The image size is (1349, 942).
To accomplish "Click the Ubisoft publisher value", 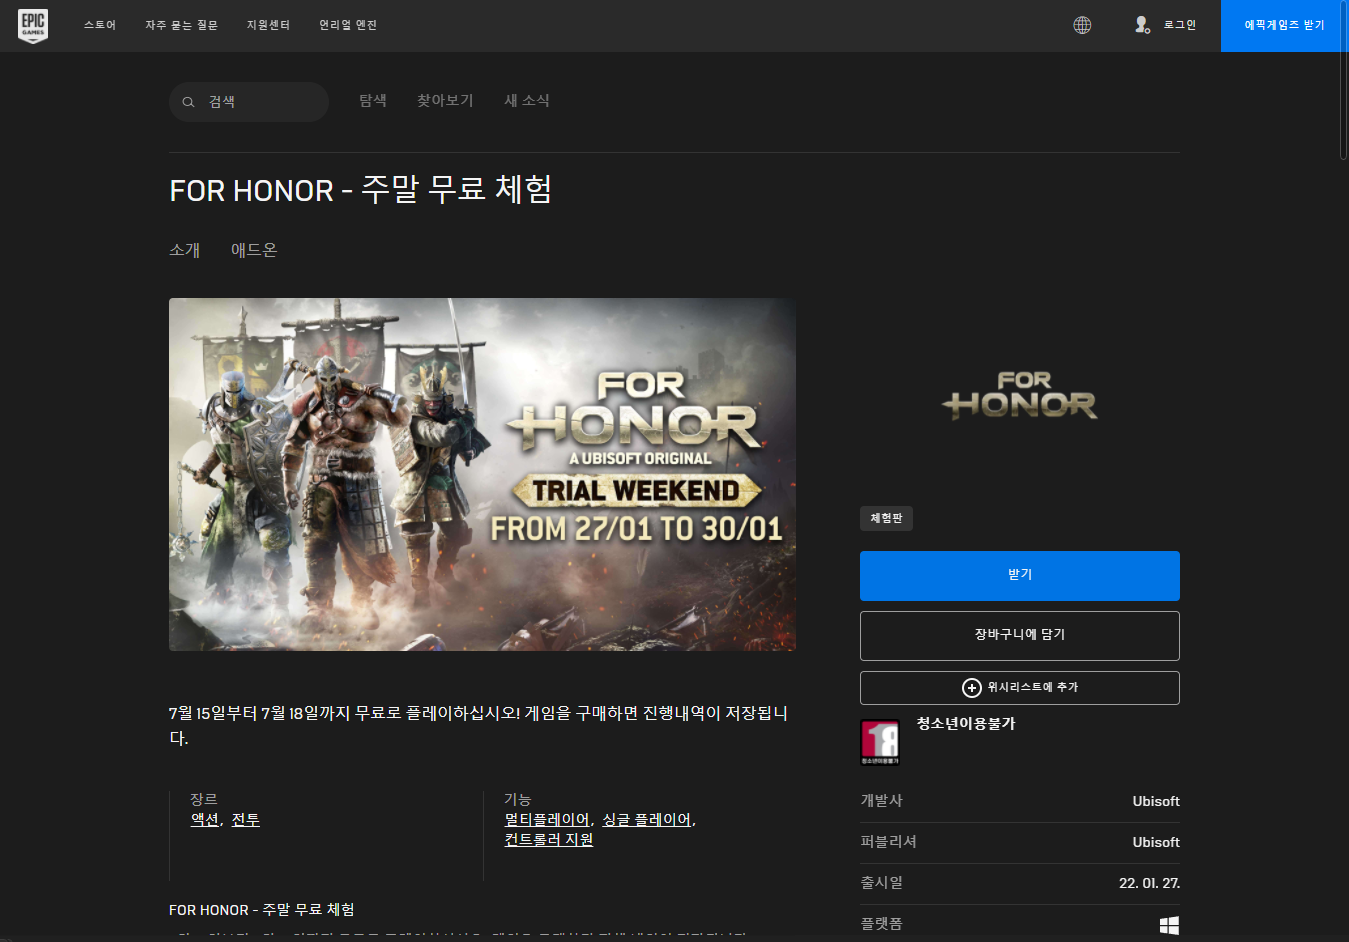I will [1156, 843].
